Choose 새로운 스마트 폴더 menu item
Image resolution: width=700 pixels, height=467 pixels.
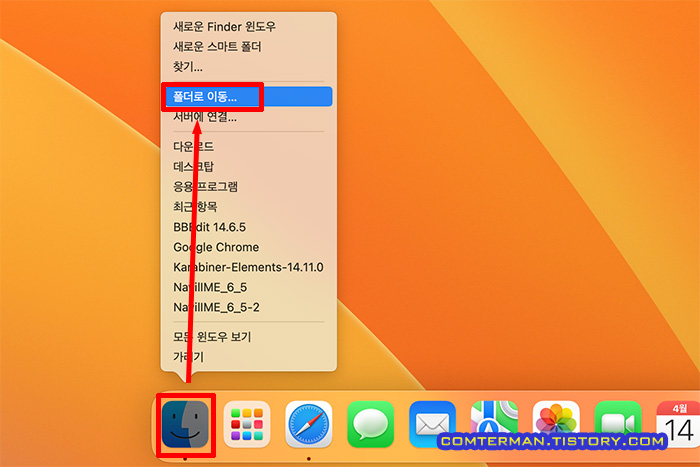point(249,47)
